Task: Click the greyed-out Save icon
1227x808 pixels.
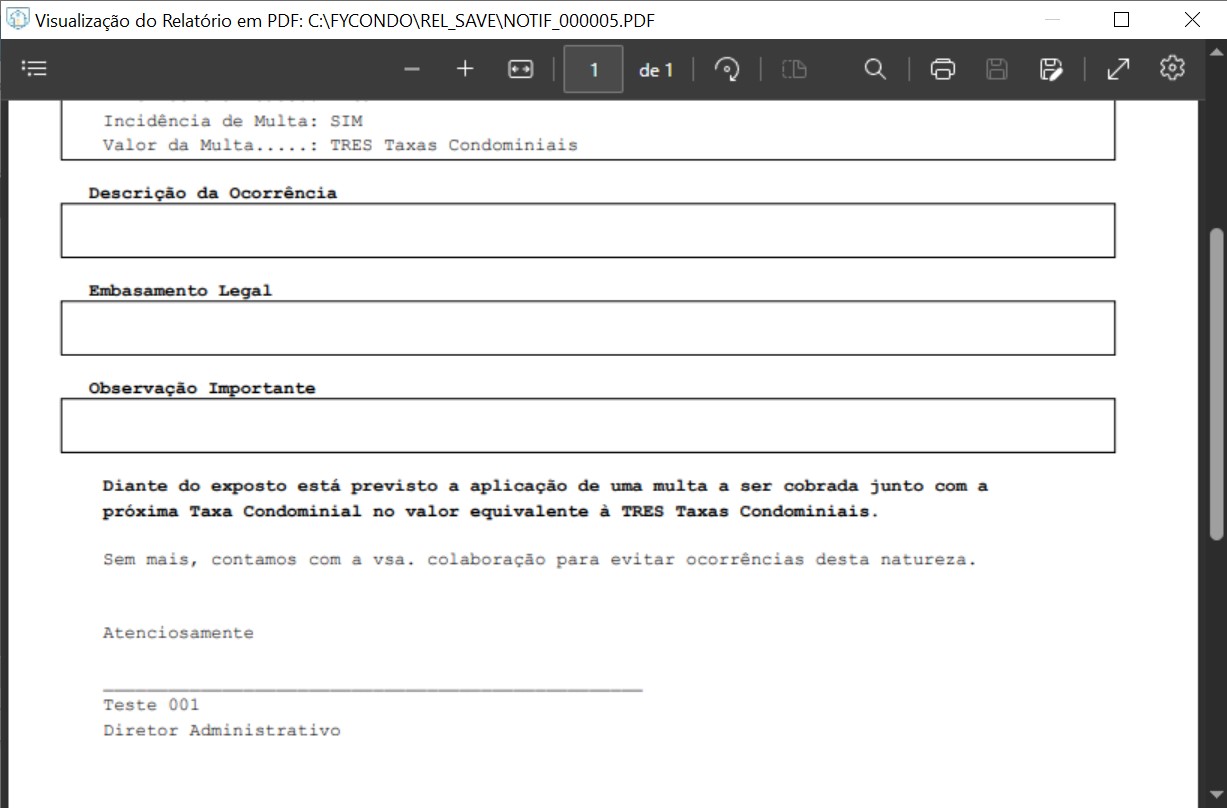Action: point(997,69)
